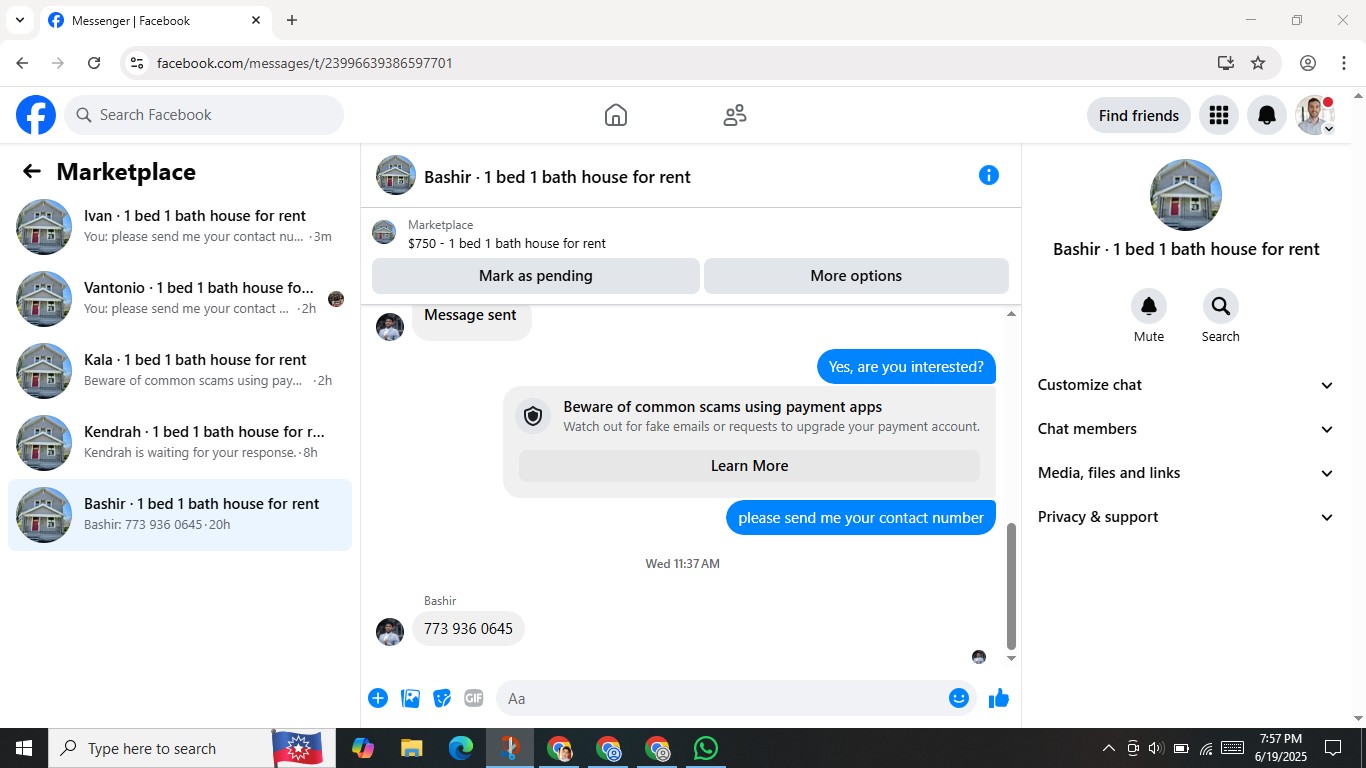Open Chrome's three-dot menu
Image resolution: width=1366 pixels, height=768 pixels.
pyautogui.click(x=1344, y=63)
